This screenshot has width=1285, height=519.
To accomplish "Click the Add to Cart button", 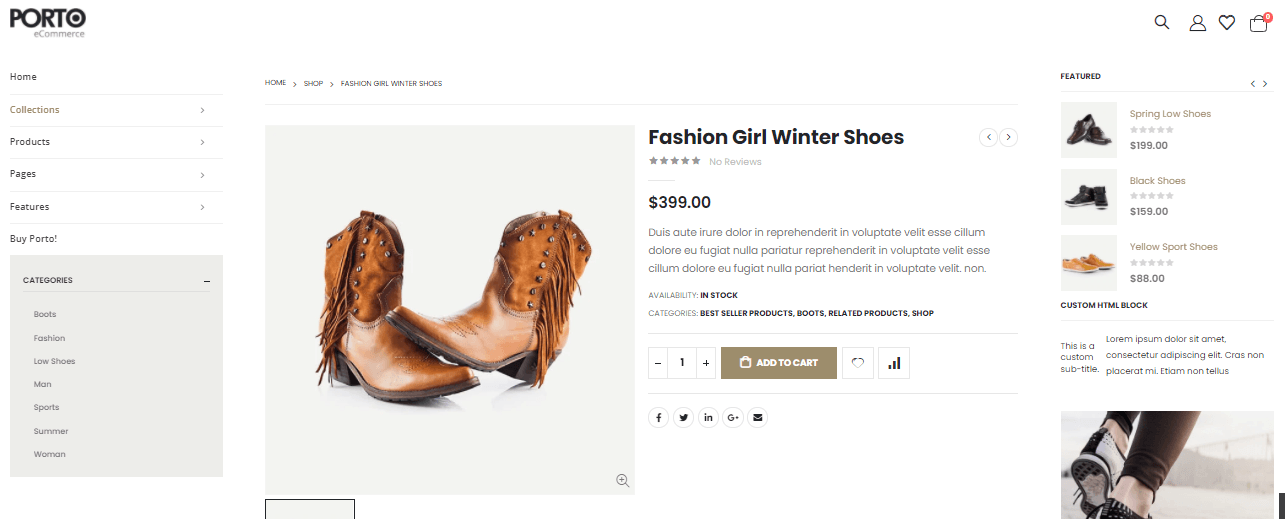I will 779,363.
